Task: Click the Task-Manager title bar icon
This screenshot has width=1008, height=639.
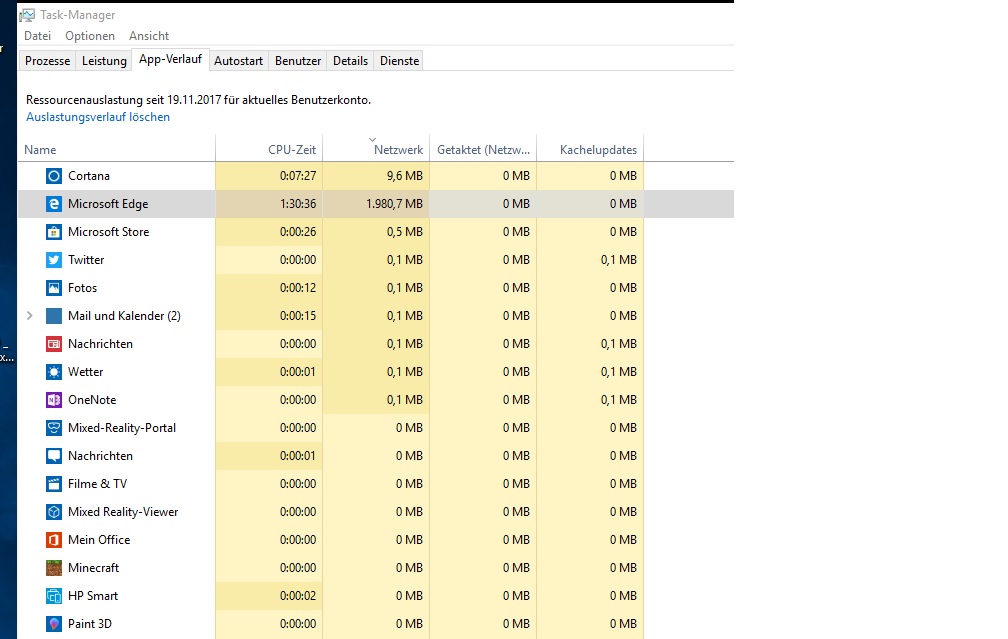Action: point(27,15)
